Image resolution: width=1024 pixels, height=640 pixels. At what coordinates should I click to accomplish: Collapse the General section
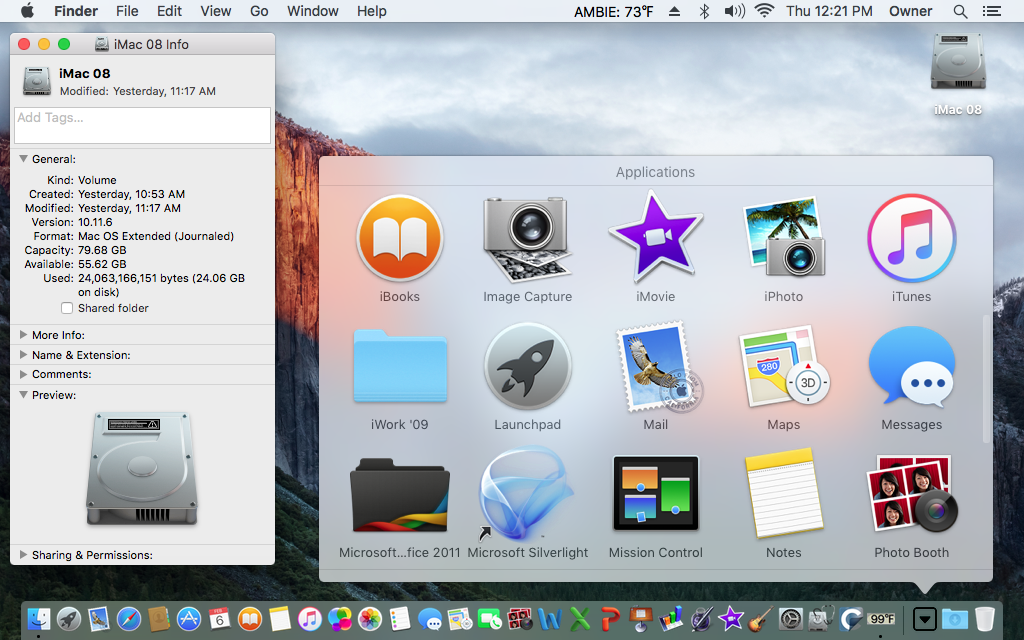(24, 159)
